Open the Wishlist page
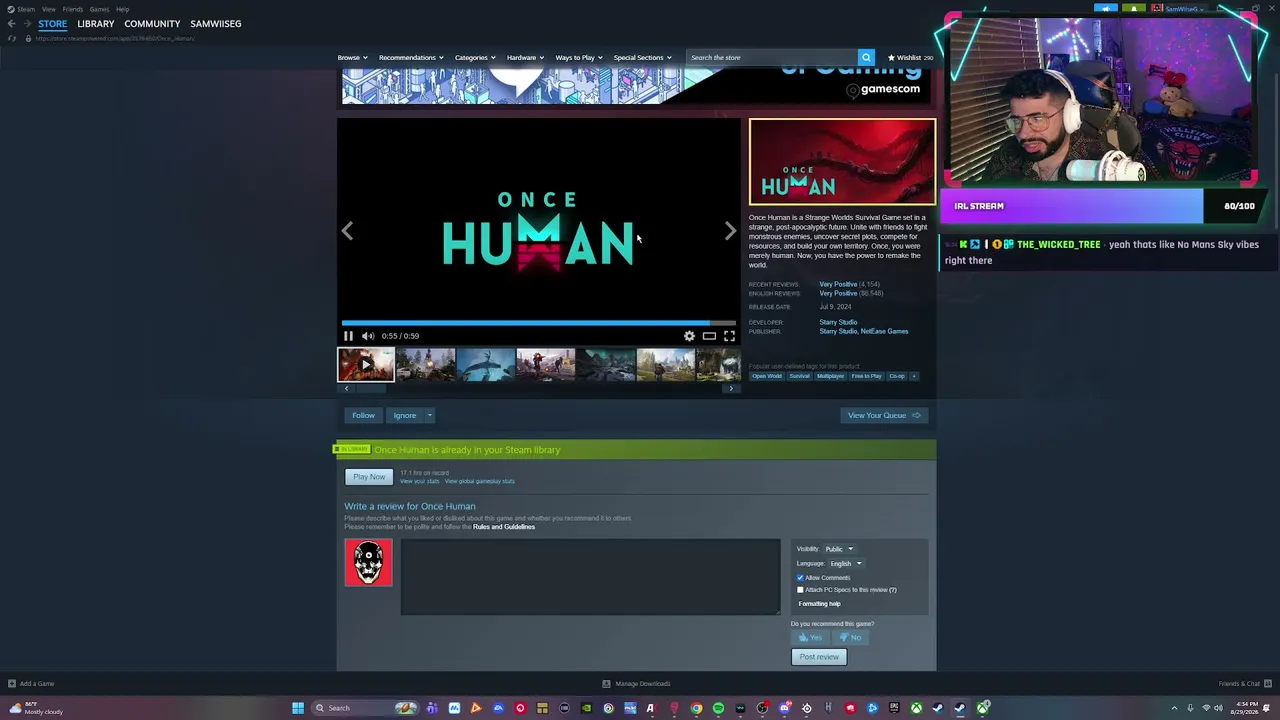Viewport: 1280px width, 720px height. (910, 57)
